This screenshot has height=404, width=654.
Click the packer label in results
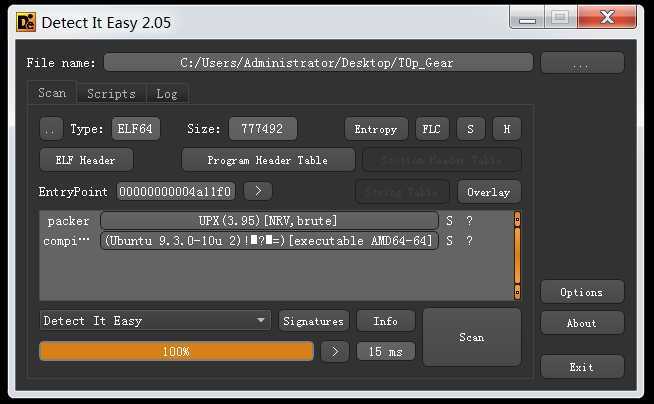pos(68,221)
